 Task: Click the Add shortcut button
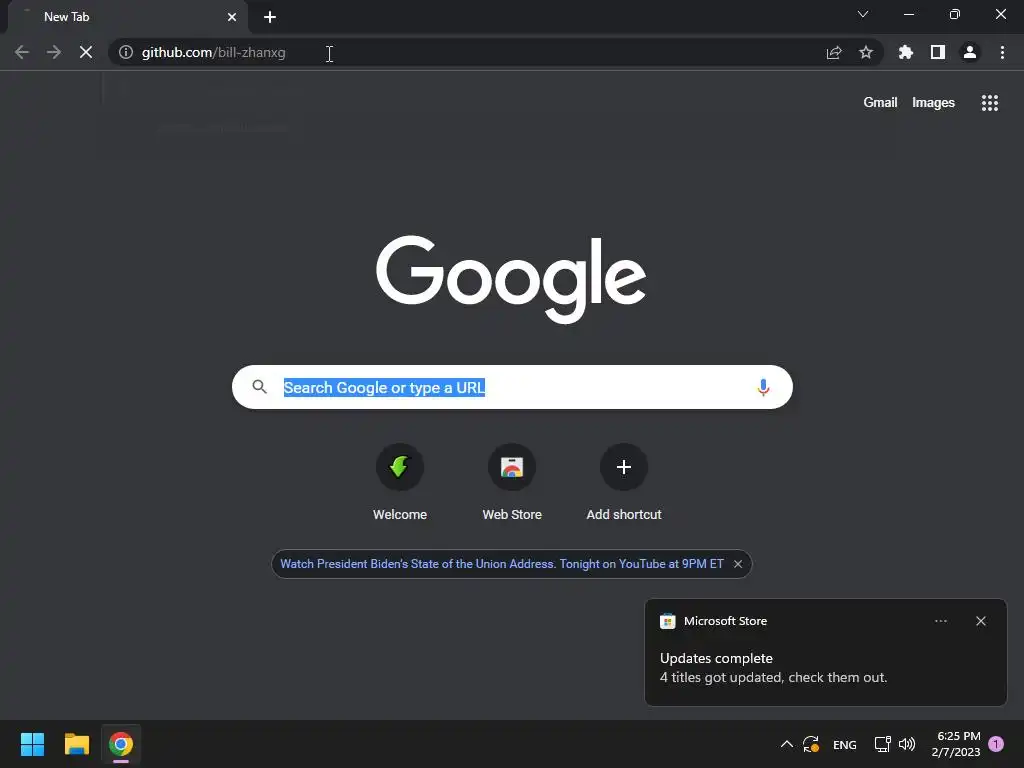coord(624,482)
